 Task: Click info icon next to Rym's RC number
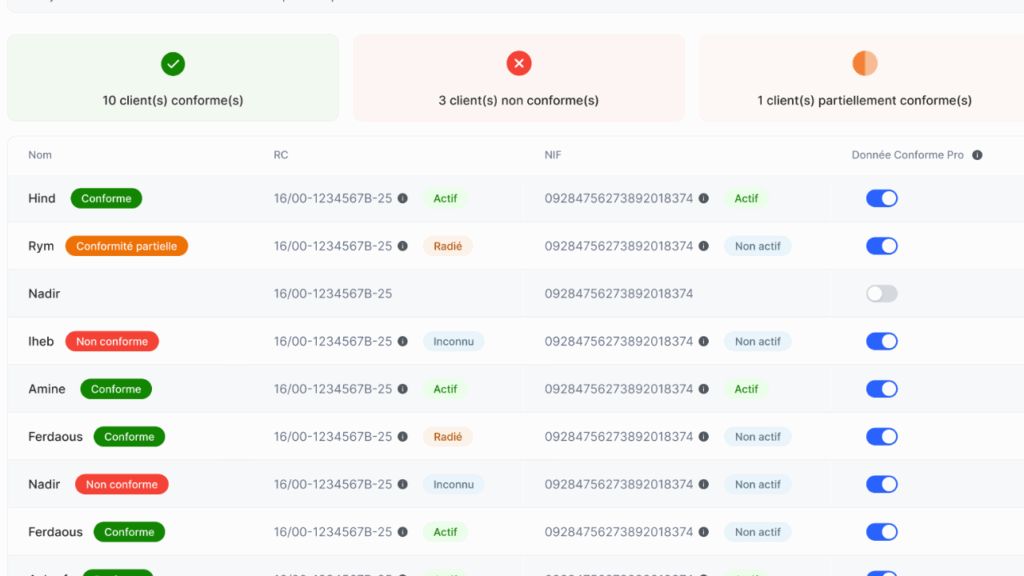[403, 246]
